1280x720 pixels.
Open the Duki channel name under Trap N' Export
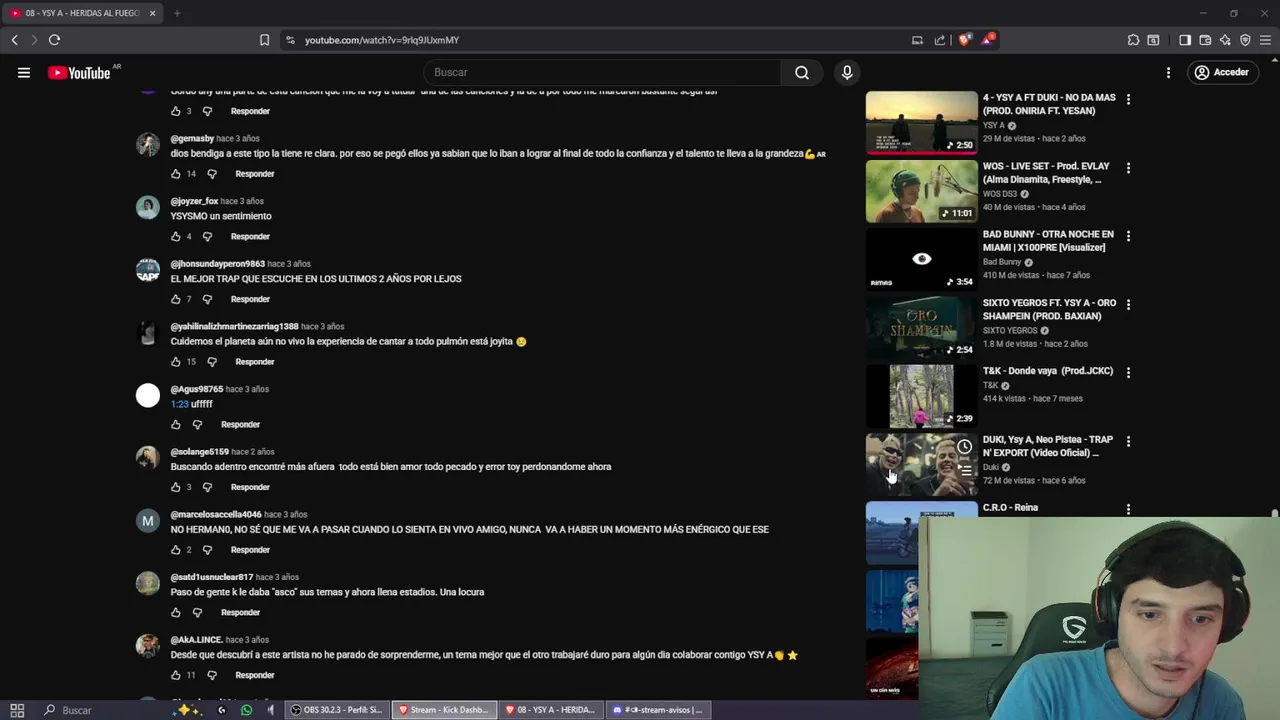(991, 467)
